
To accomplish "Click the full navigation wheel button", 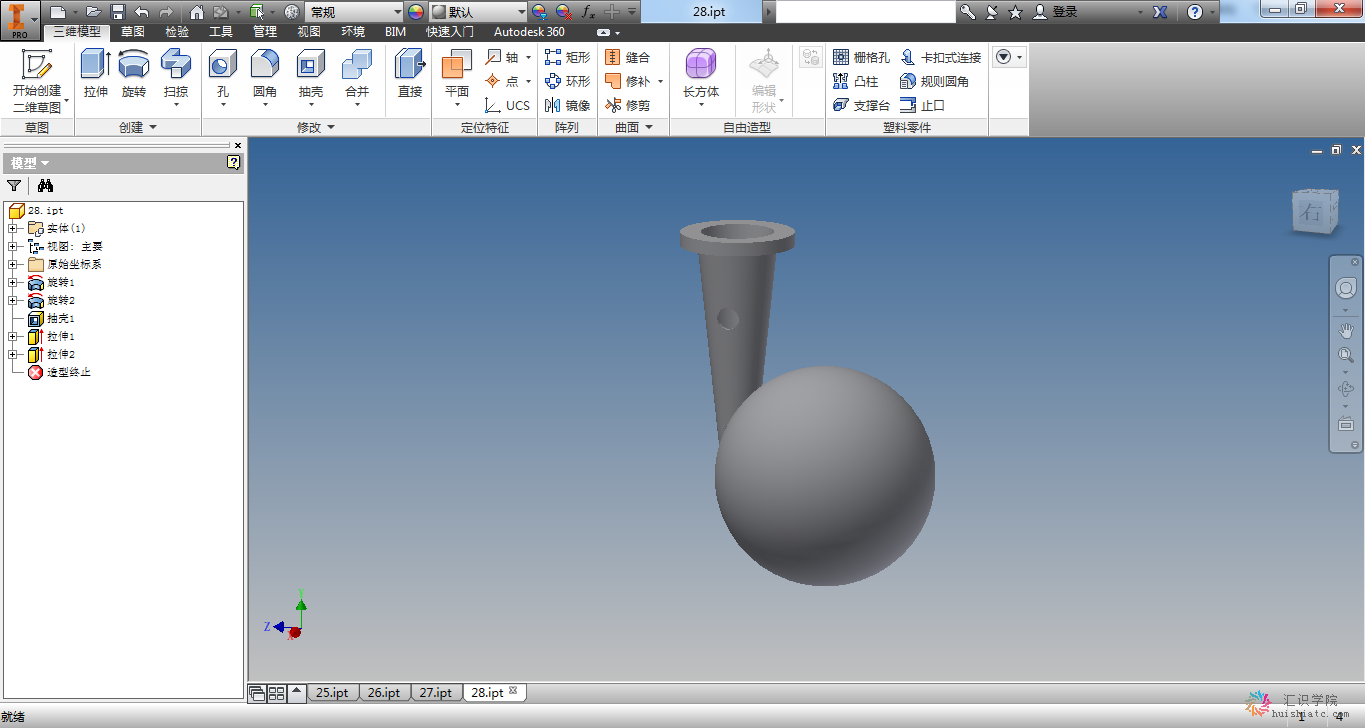I will pyautogui.click(x=1346, y=288).
